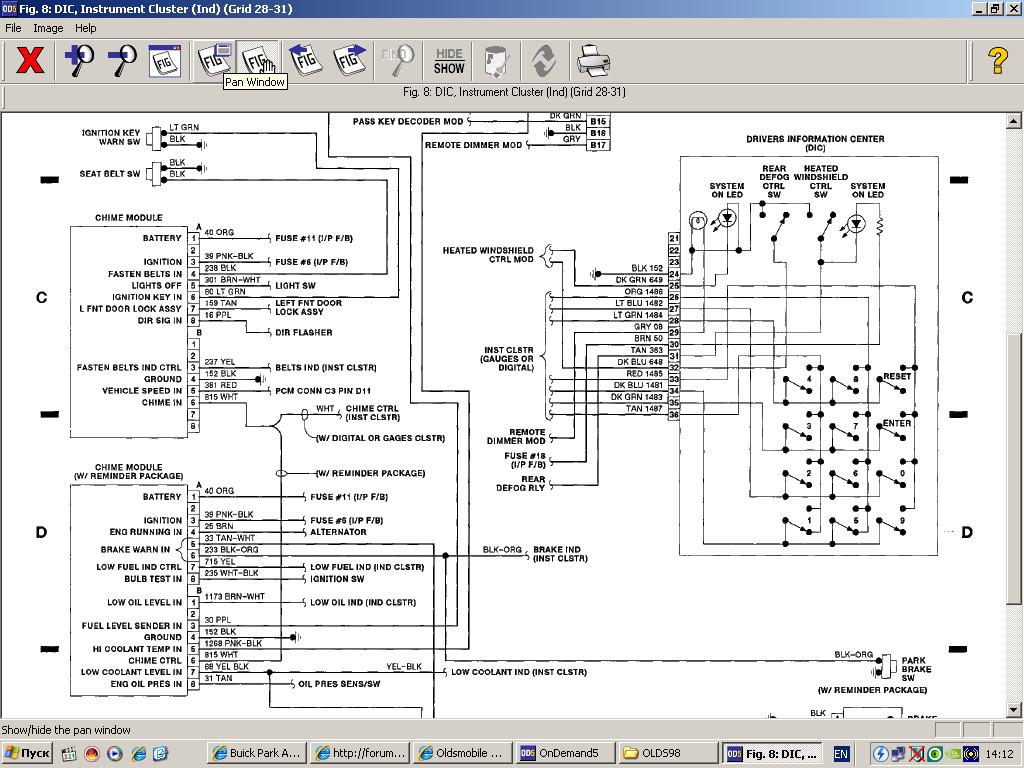Open the Help menu
Viewport: 1024px width, 768px height.
(x=86, y=28)
